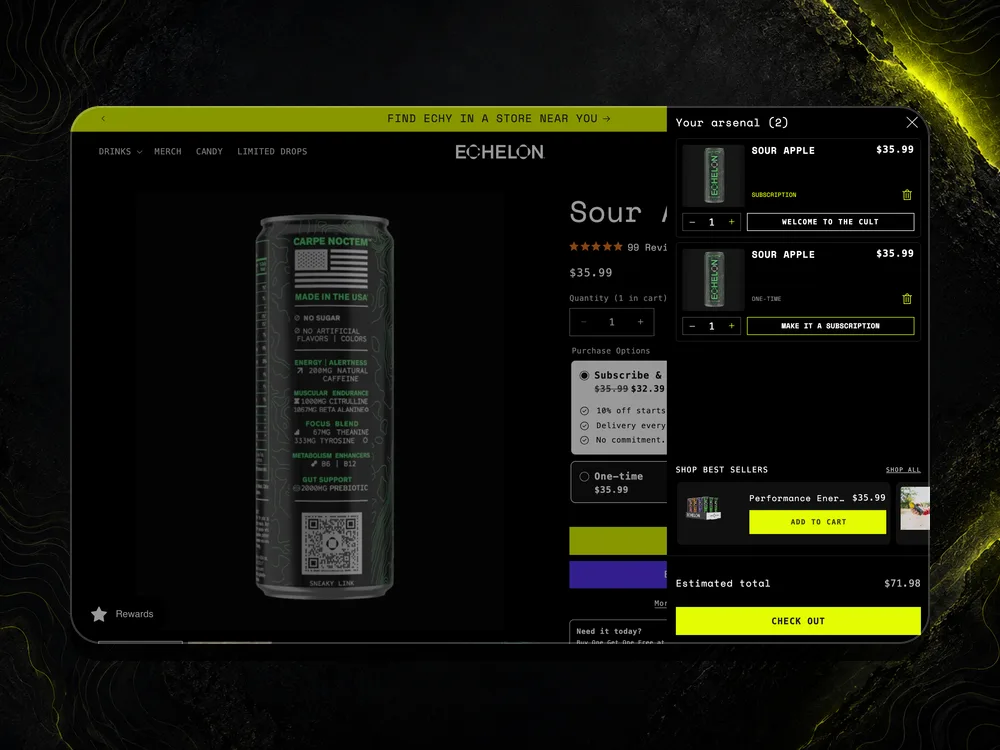Open the Performance Energy product thumbnail
This screenshot has width=1000, height=750.
click(704, 508)
